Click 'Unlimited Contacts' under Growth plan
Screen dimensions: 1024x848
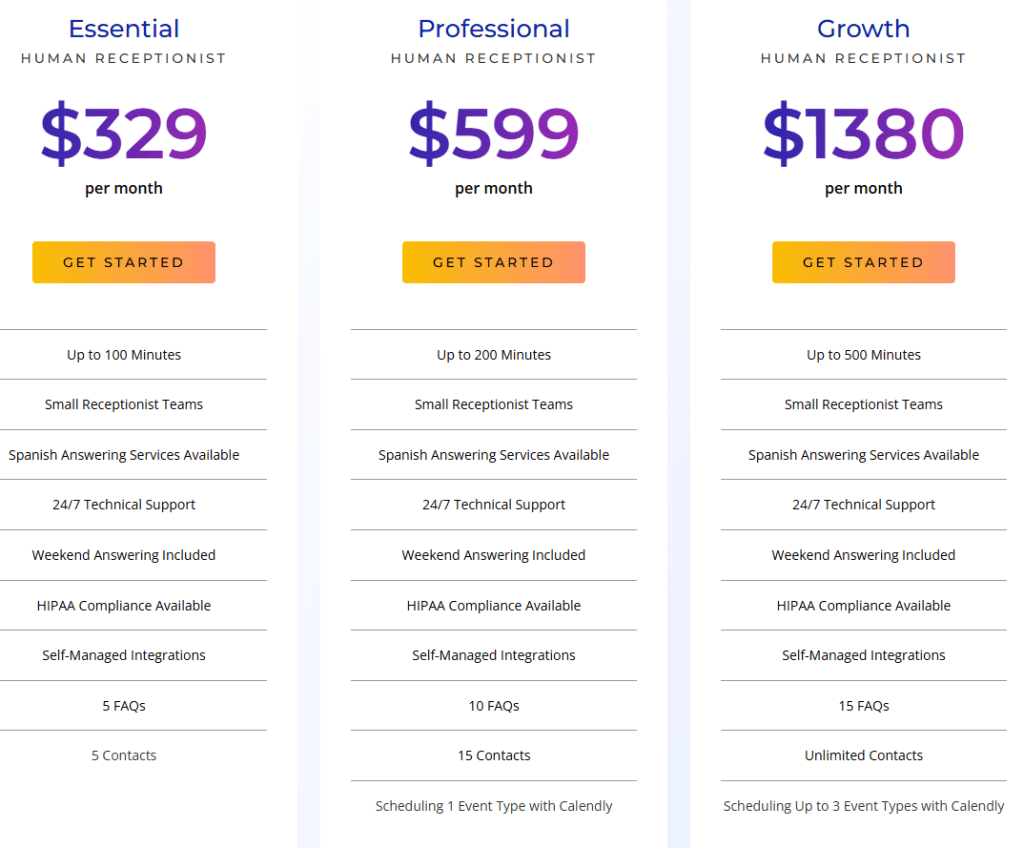pyautogui.click(x=863, y=755)
